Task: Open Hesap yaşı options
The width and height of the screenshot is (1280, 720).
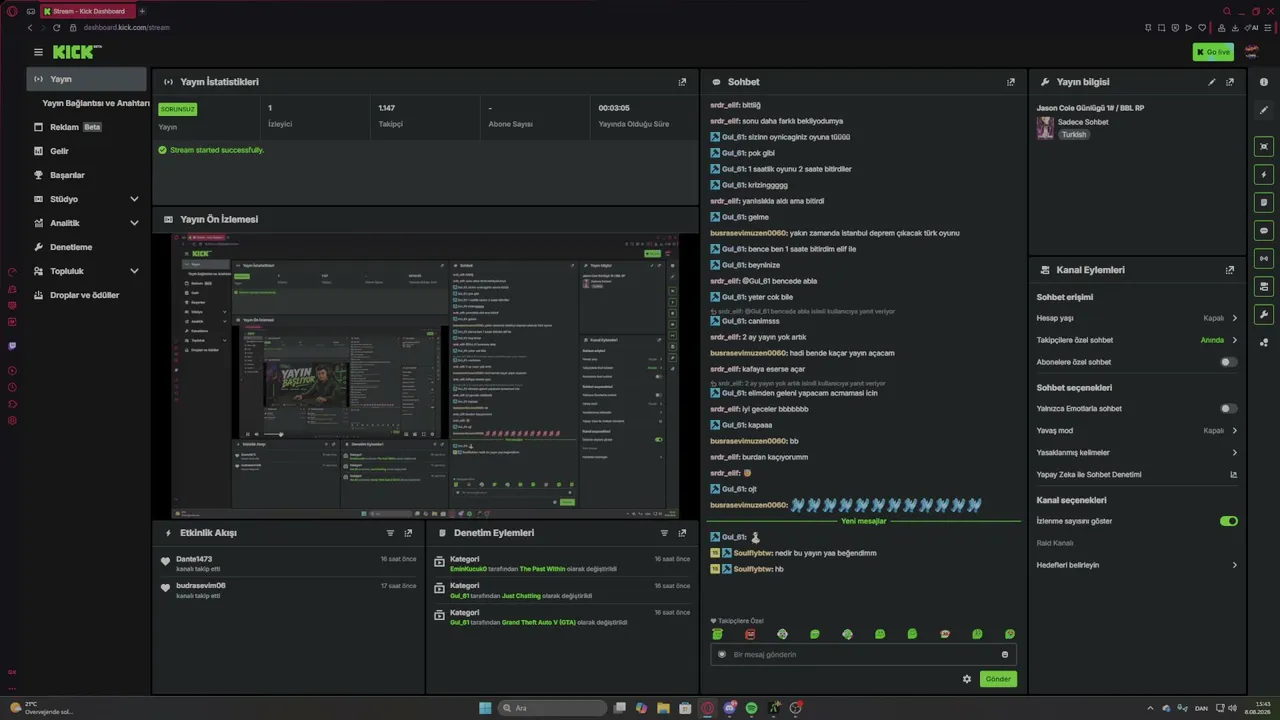Action: click(x=1137, y=318)
